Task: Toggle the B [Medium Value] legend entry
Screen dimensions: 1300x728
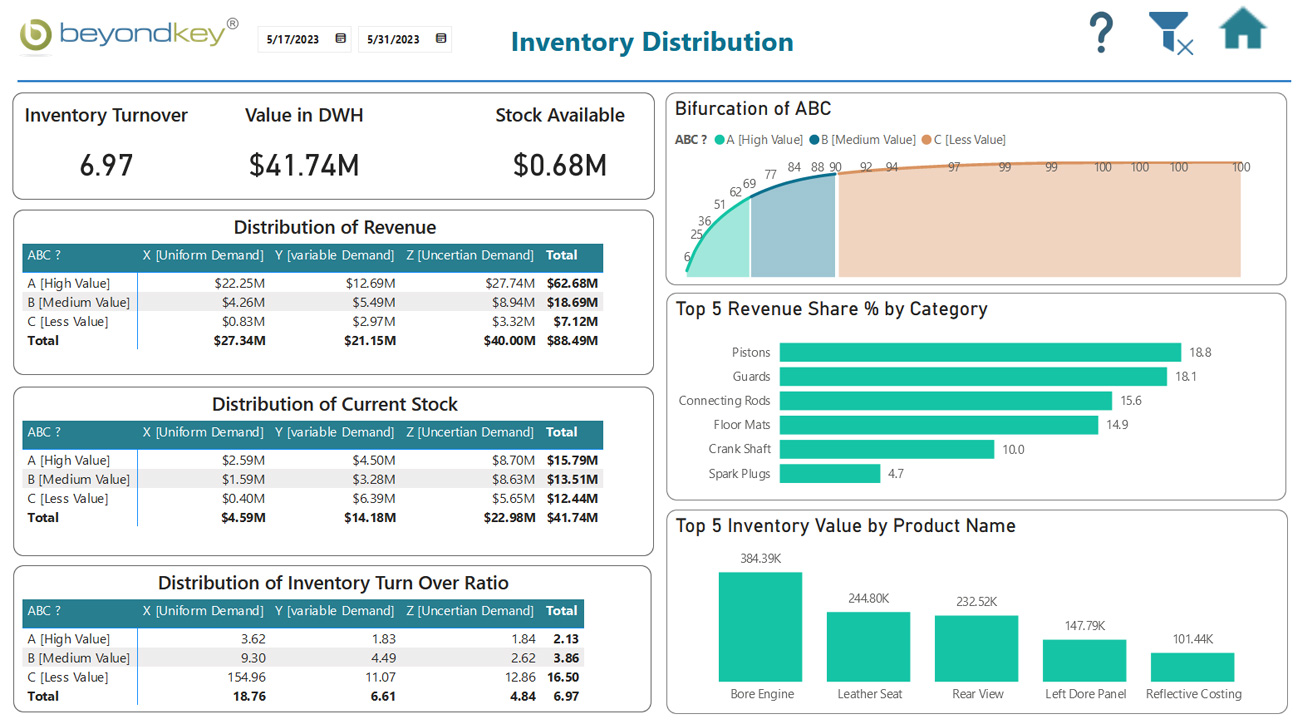Action: click(869, 139)
